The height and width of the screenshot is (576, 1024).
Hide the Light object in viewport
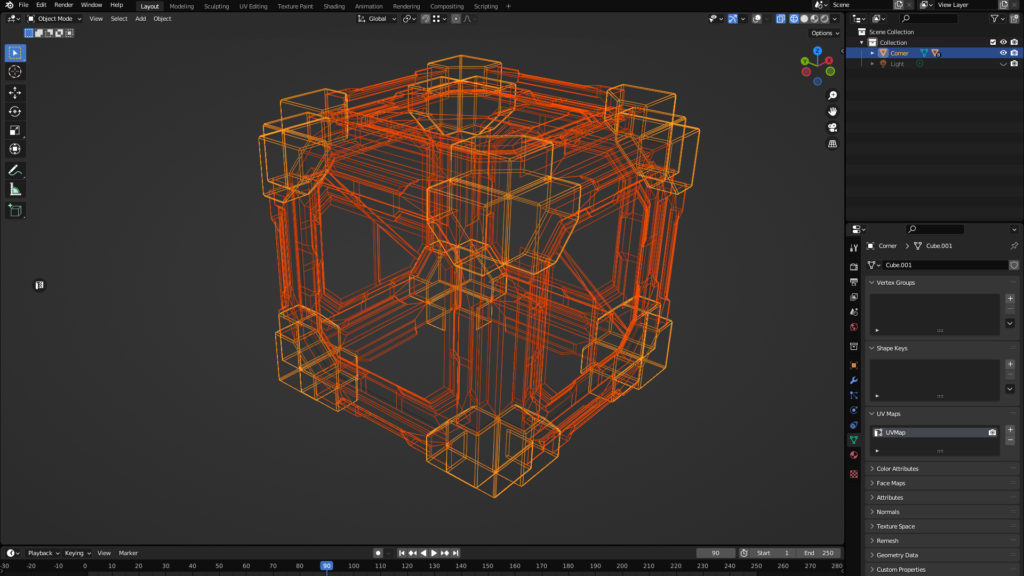(x=1003, y=64)
